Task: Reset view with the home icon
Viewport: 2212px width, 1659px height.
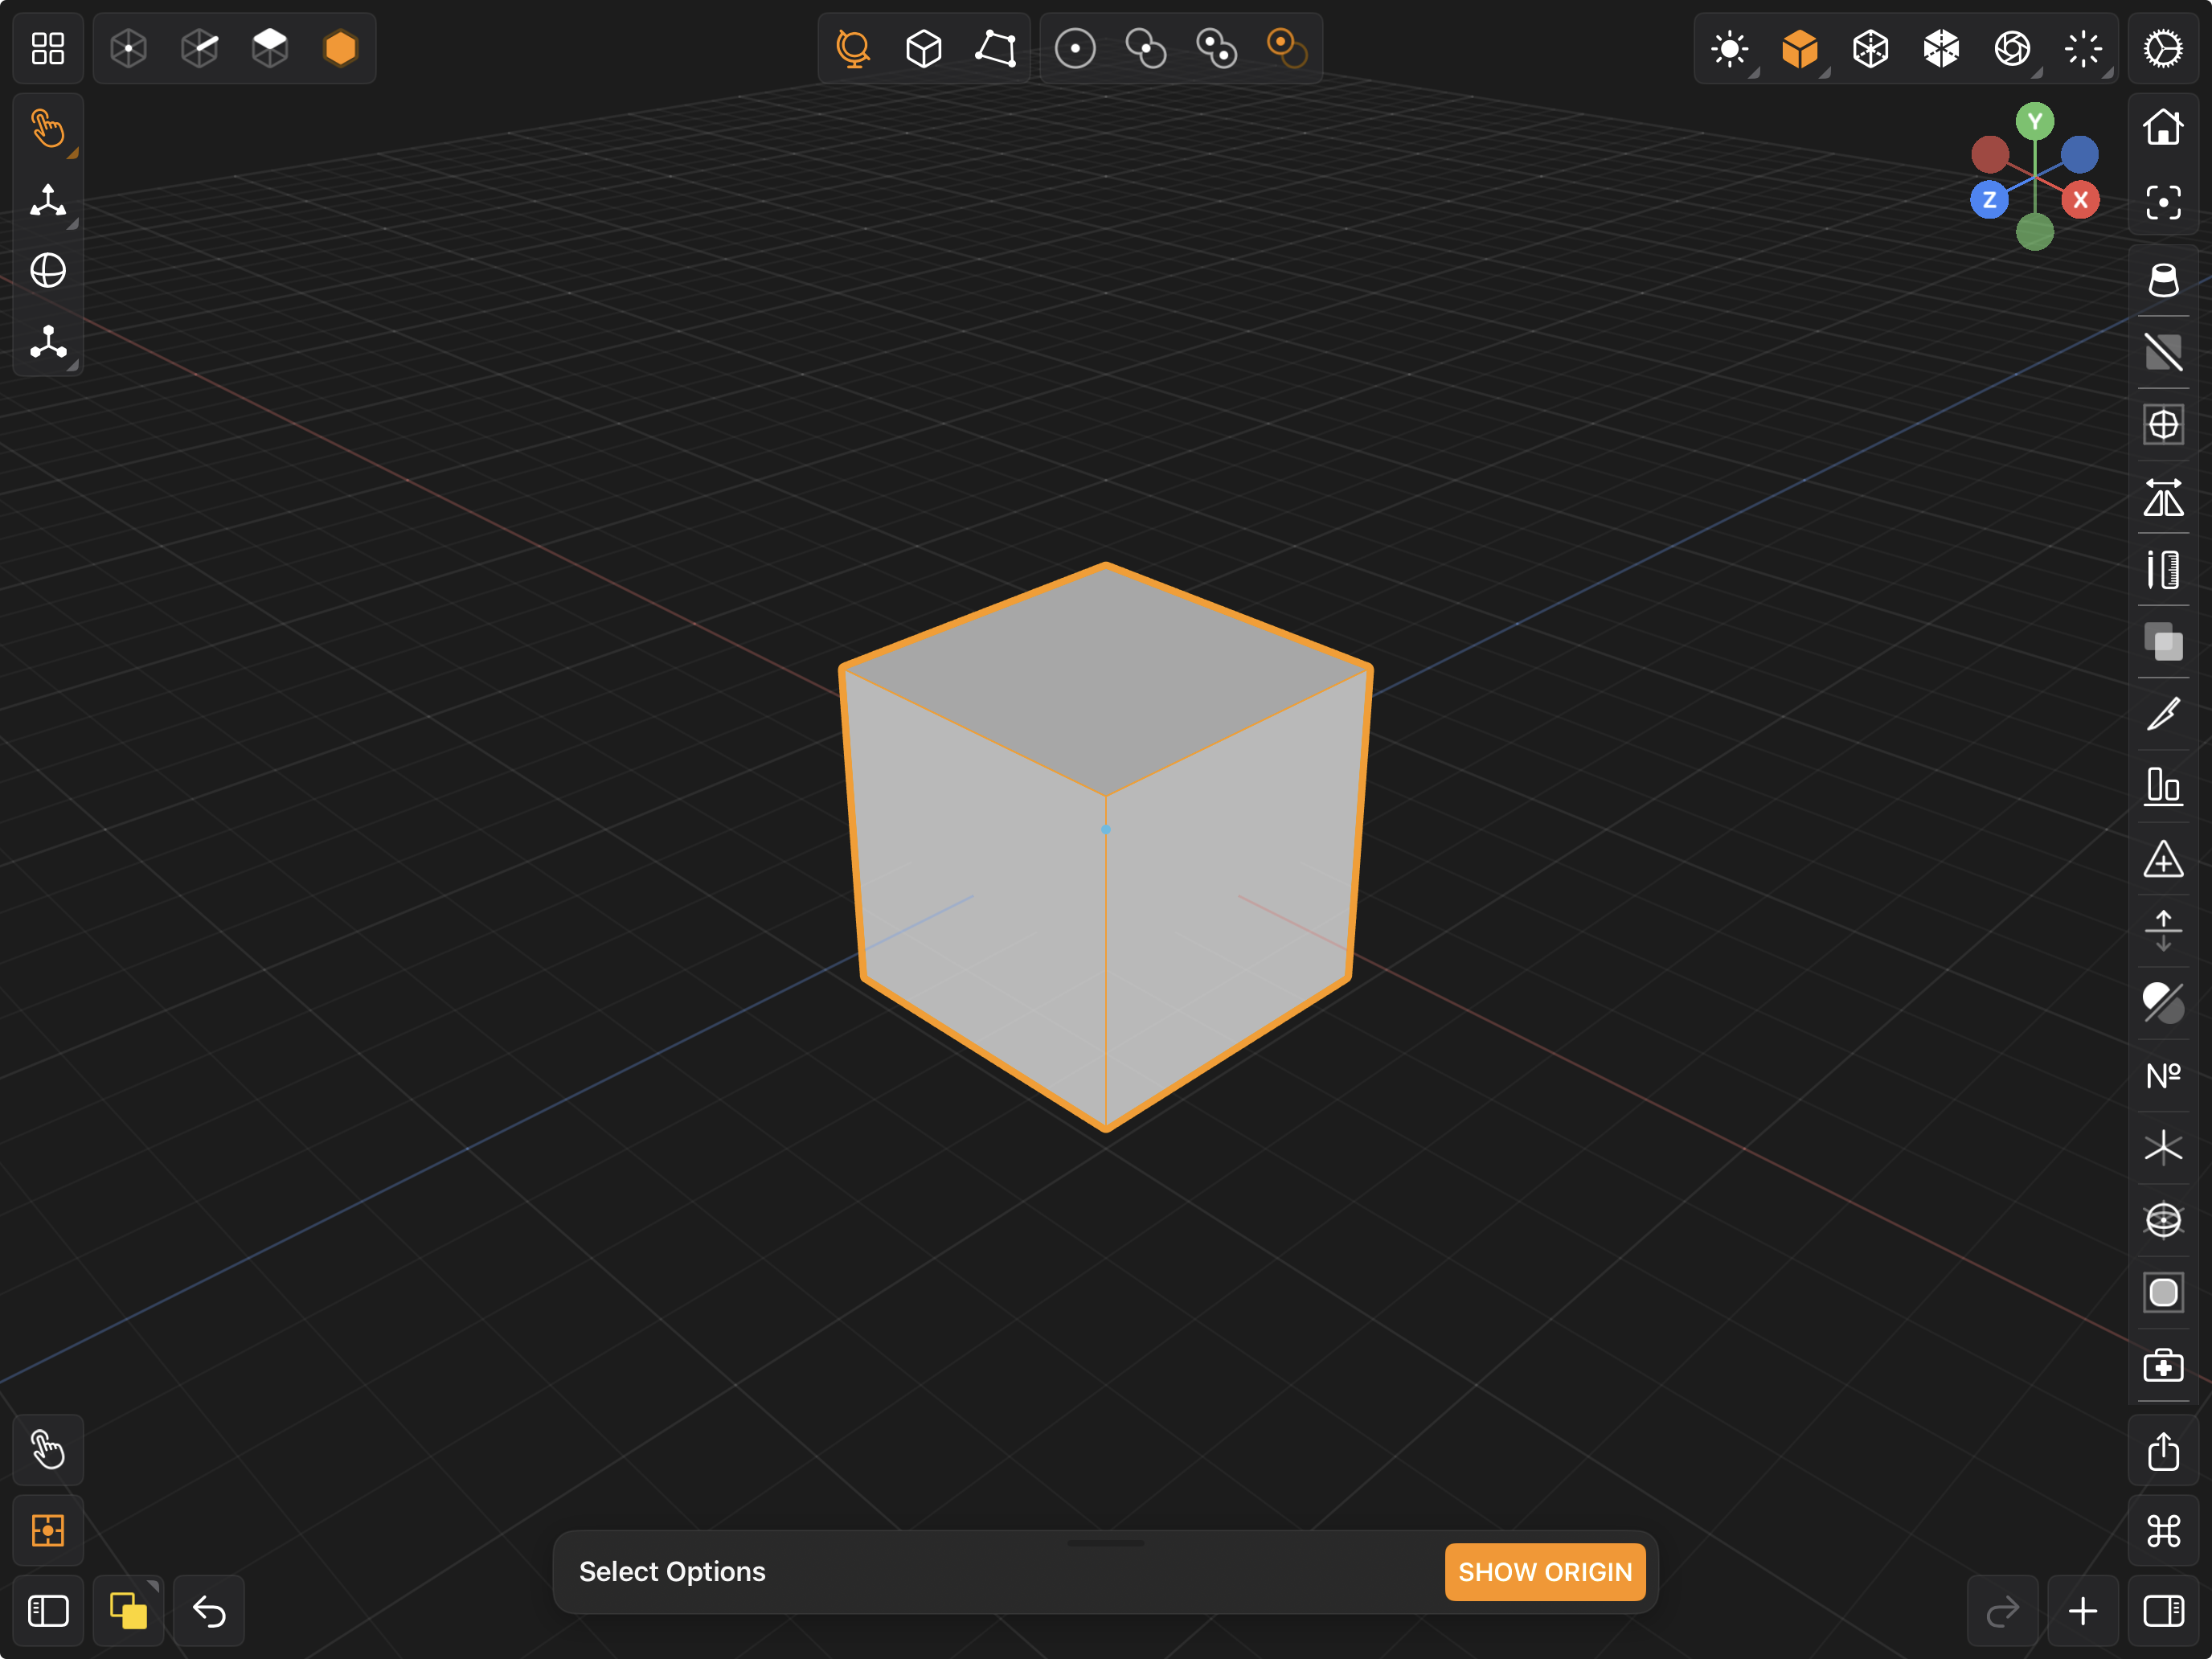Action: tap(2163, 127)
